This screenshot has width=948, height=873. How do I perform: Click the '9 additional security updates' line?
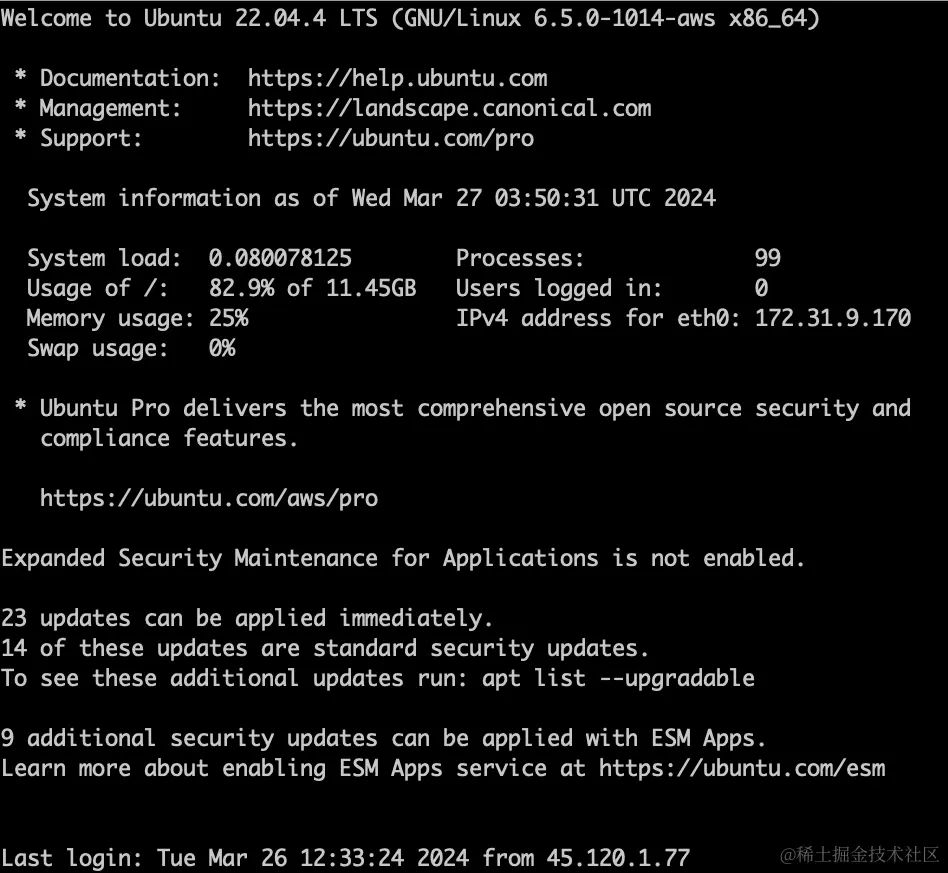pos(383,738)
